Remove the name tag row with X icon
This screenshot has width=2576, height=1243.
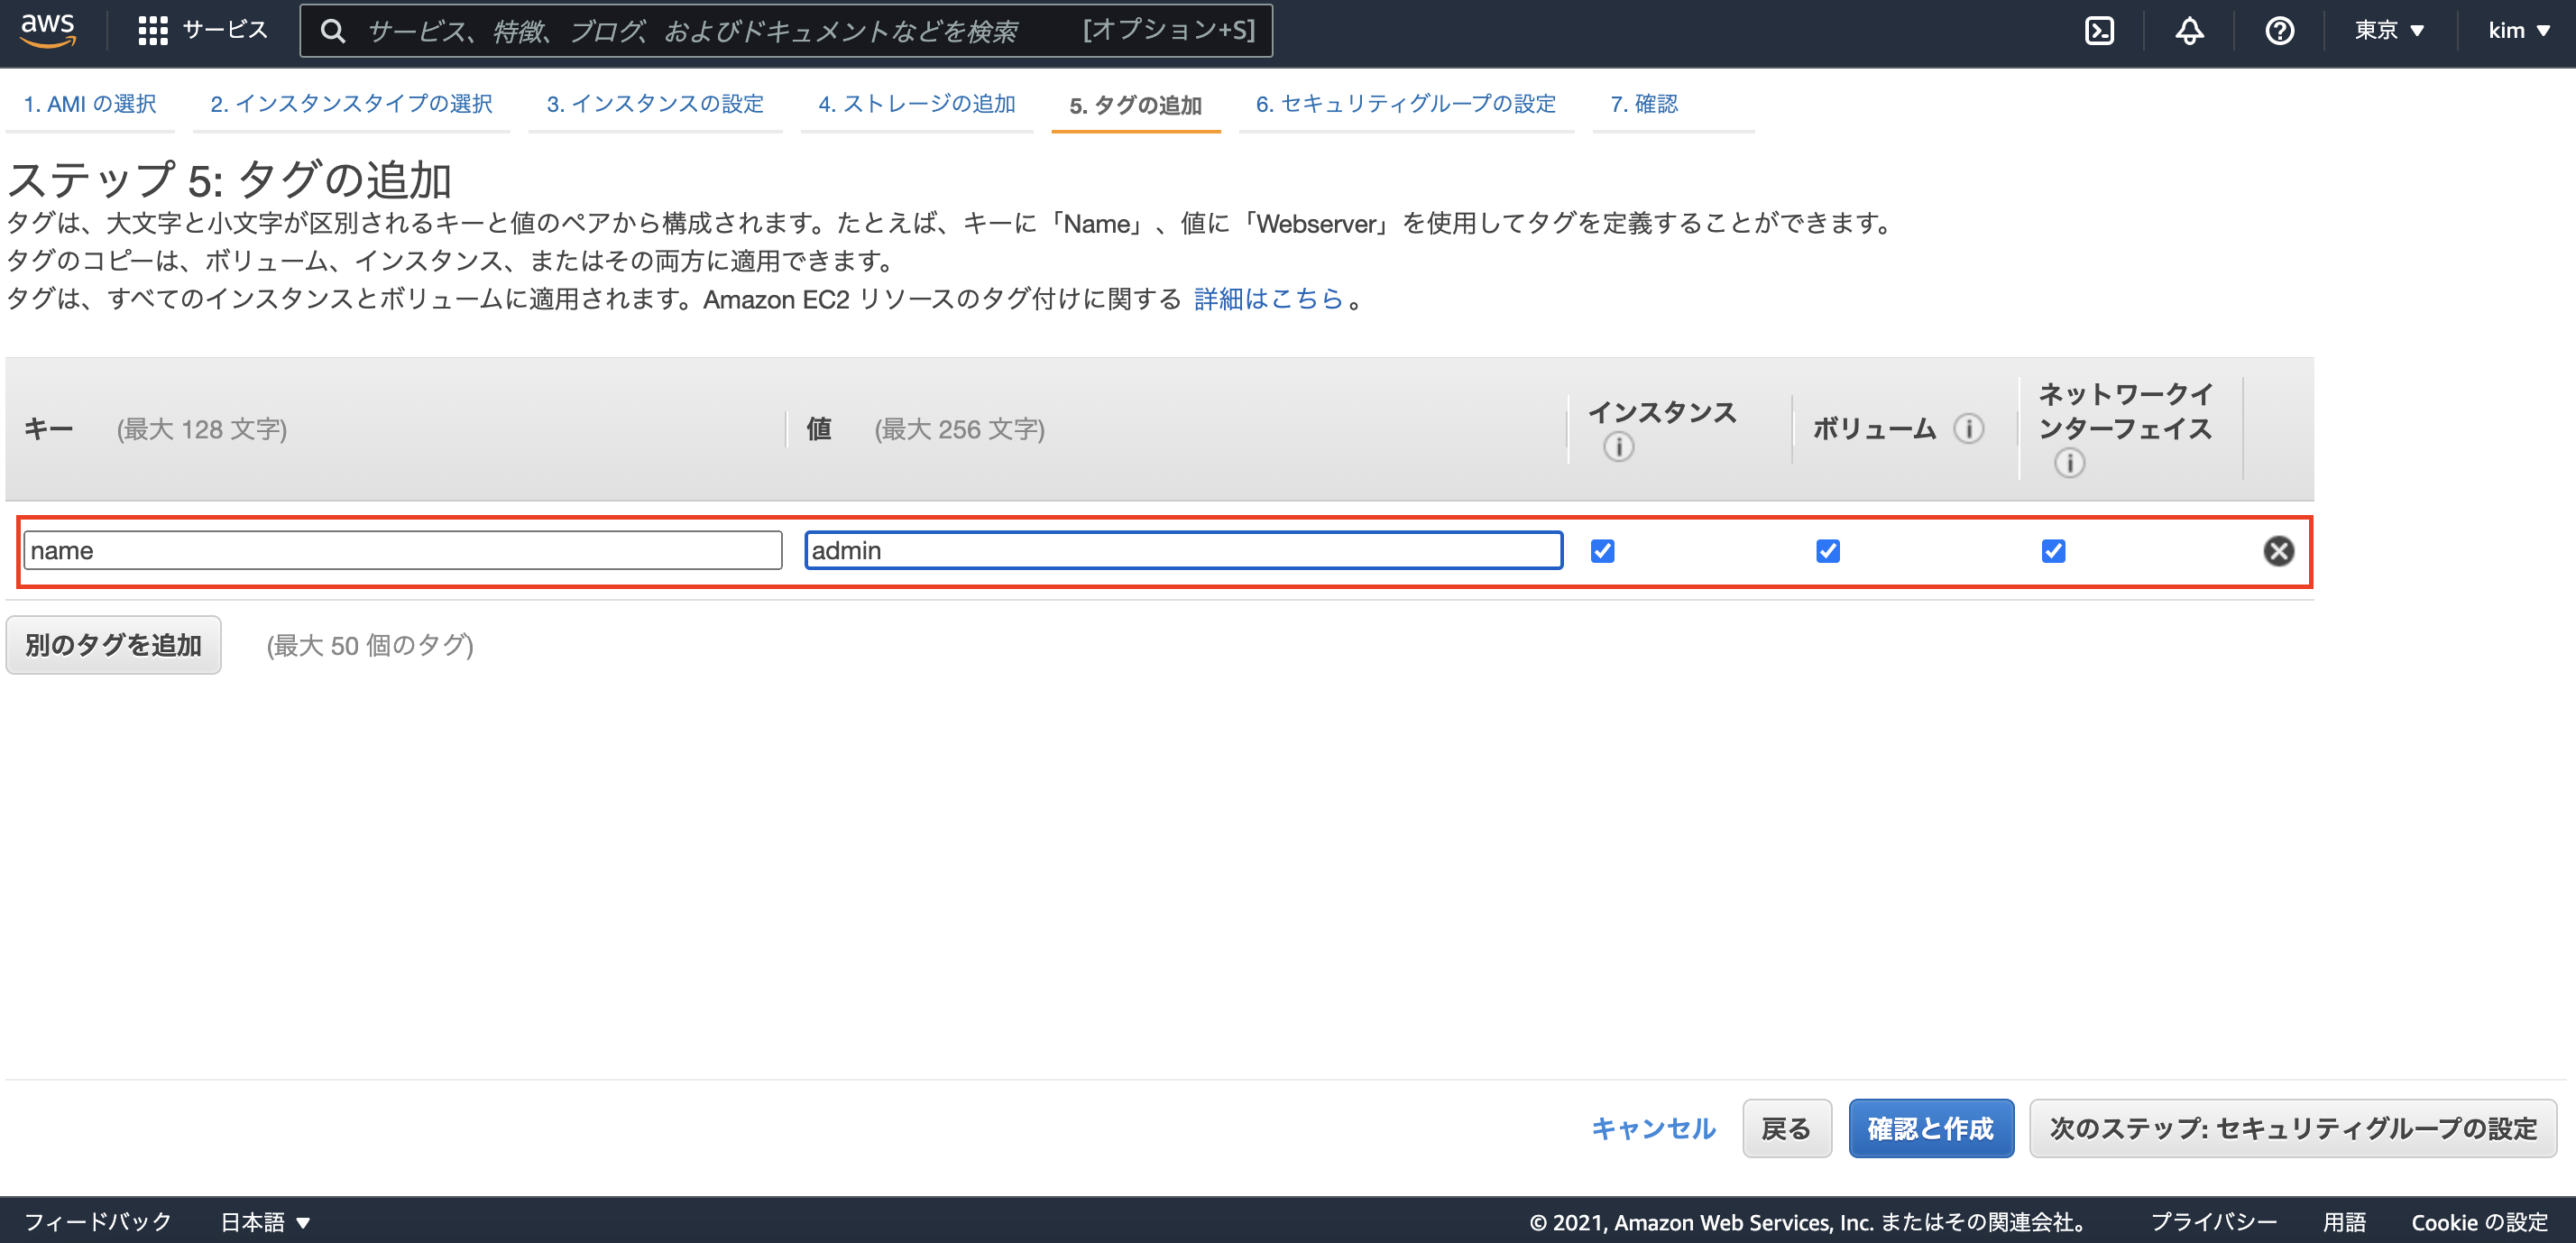(2278, 551)
